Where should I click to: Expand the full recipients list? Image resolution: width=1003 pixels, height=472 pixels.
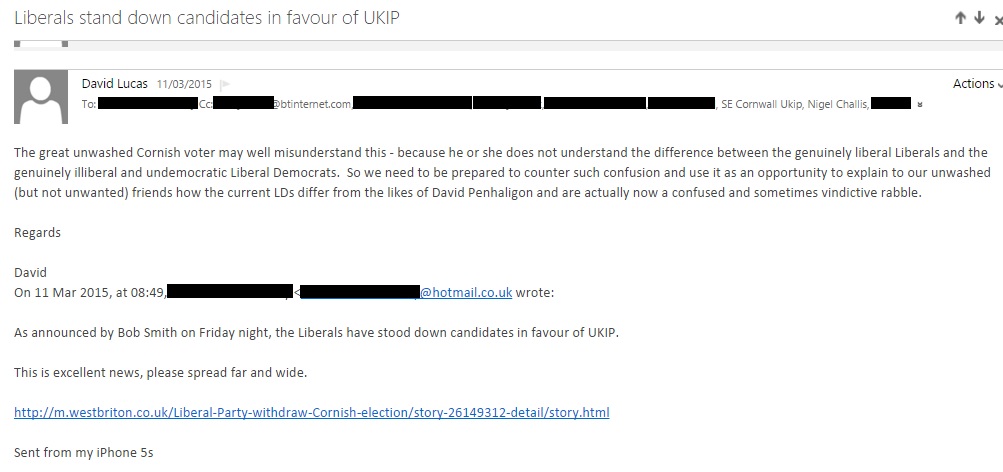click(x=920, y=103)
